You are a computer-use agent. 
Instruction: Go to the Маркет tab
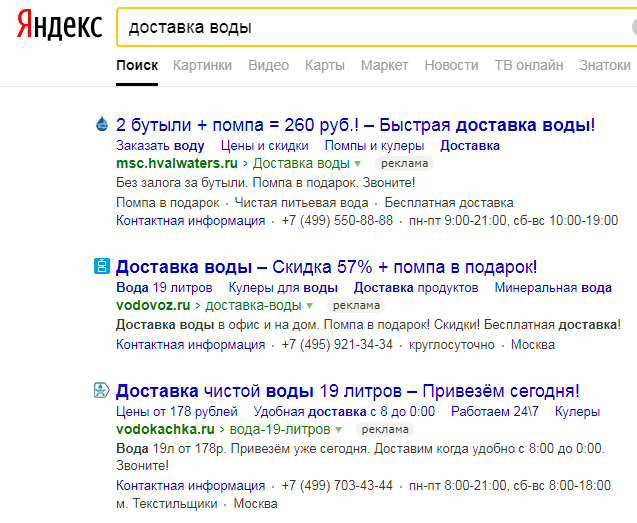(384, 65)
